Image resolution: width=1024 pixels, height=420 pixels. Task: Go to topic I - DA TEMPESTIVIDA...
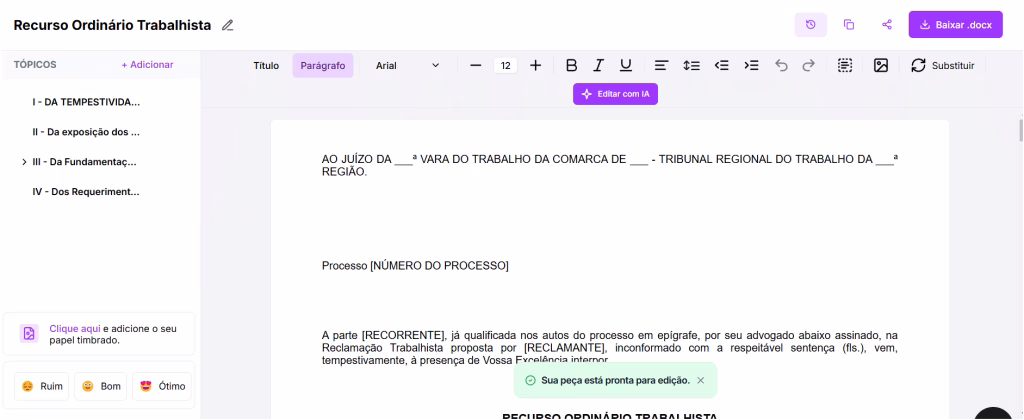[x=86, y=102]
